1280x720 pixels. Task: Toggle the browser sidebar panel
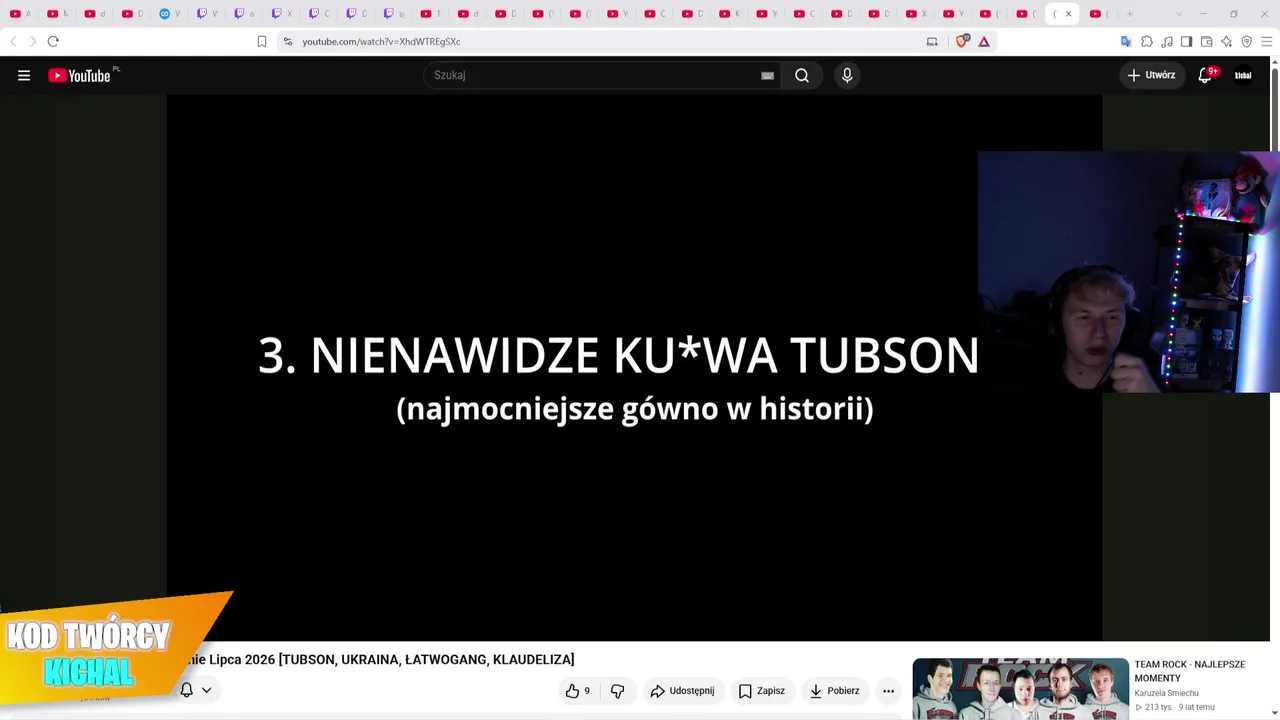click(x=1186, y=41)
